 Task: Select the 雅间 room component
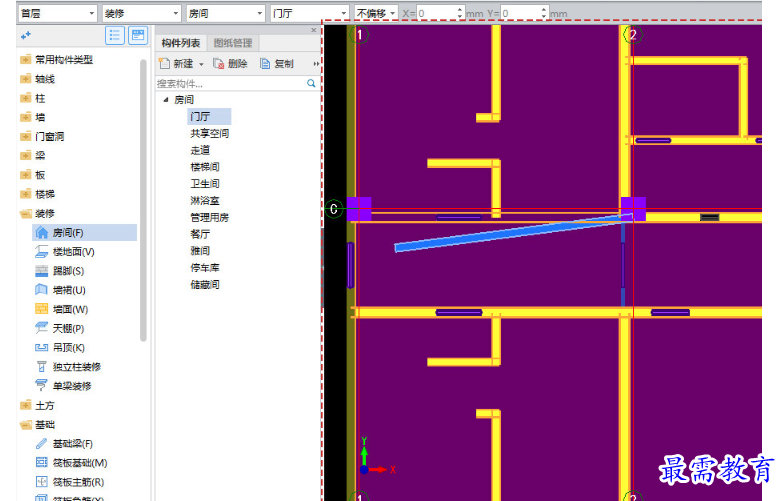tap(200, 251)
